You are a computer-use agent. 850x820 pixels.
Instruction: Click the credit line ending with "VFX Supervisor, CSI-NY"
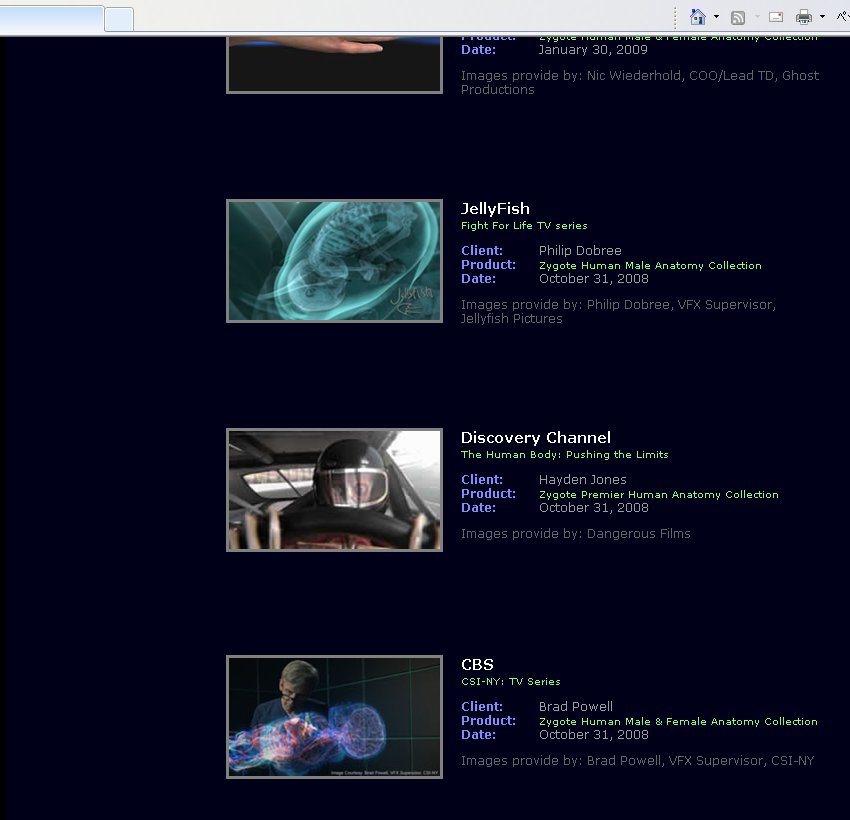(x=638, y=761)
